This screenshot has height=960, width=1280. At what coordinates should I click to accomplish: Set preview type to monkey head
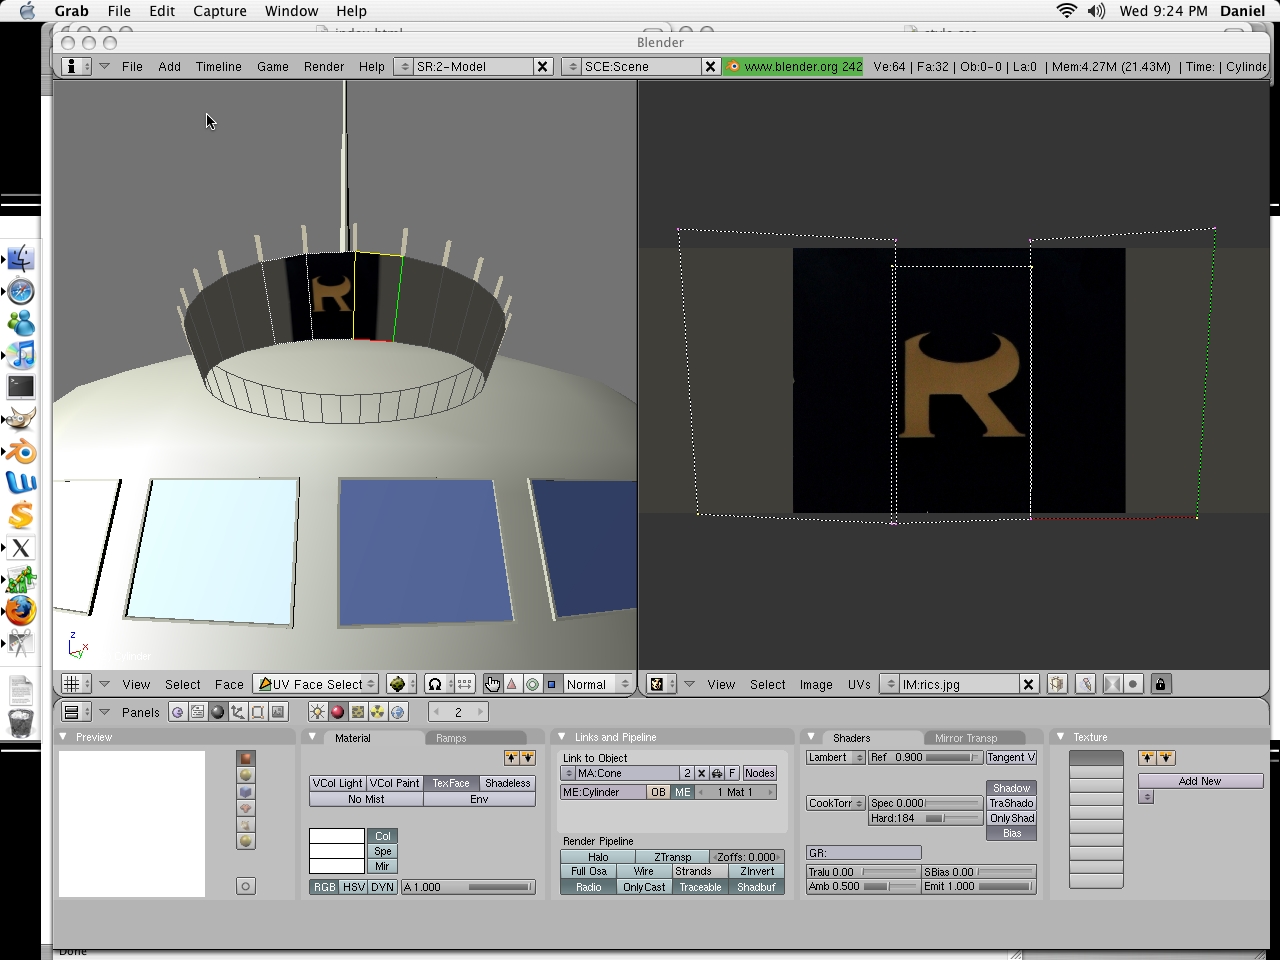[246, 808]
